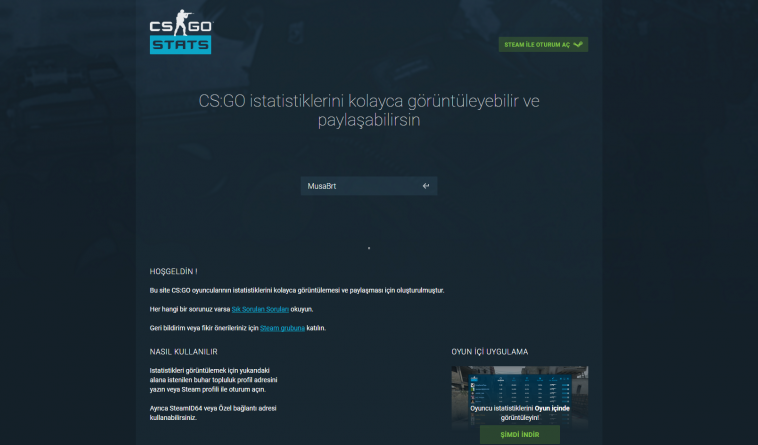Click the Şimdi İndir download button
The width and height of the screenshot is (758, 445).
[520, 435]
